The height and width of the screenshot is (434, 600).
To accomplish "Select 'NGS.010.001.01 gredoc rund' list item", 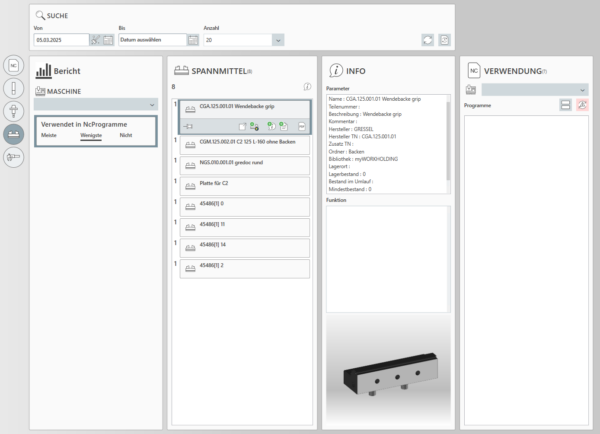I will click(x=245, y=163).
